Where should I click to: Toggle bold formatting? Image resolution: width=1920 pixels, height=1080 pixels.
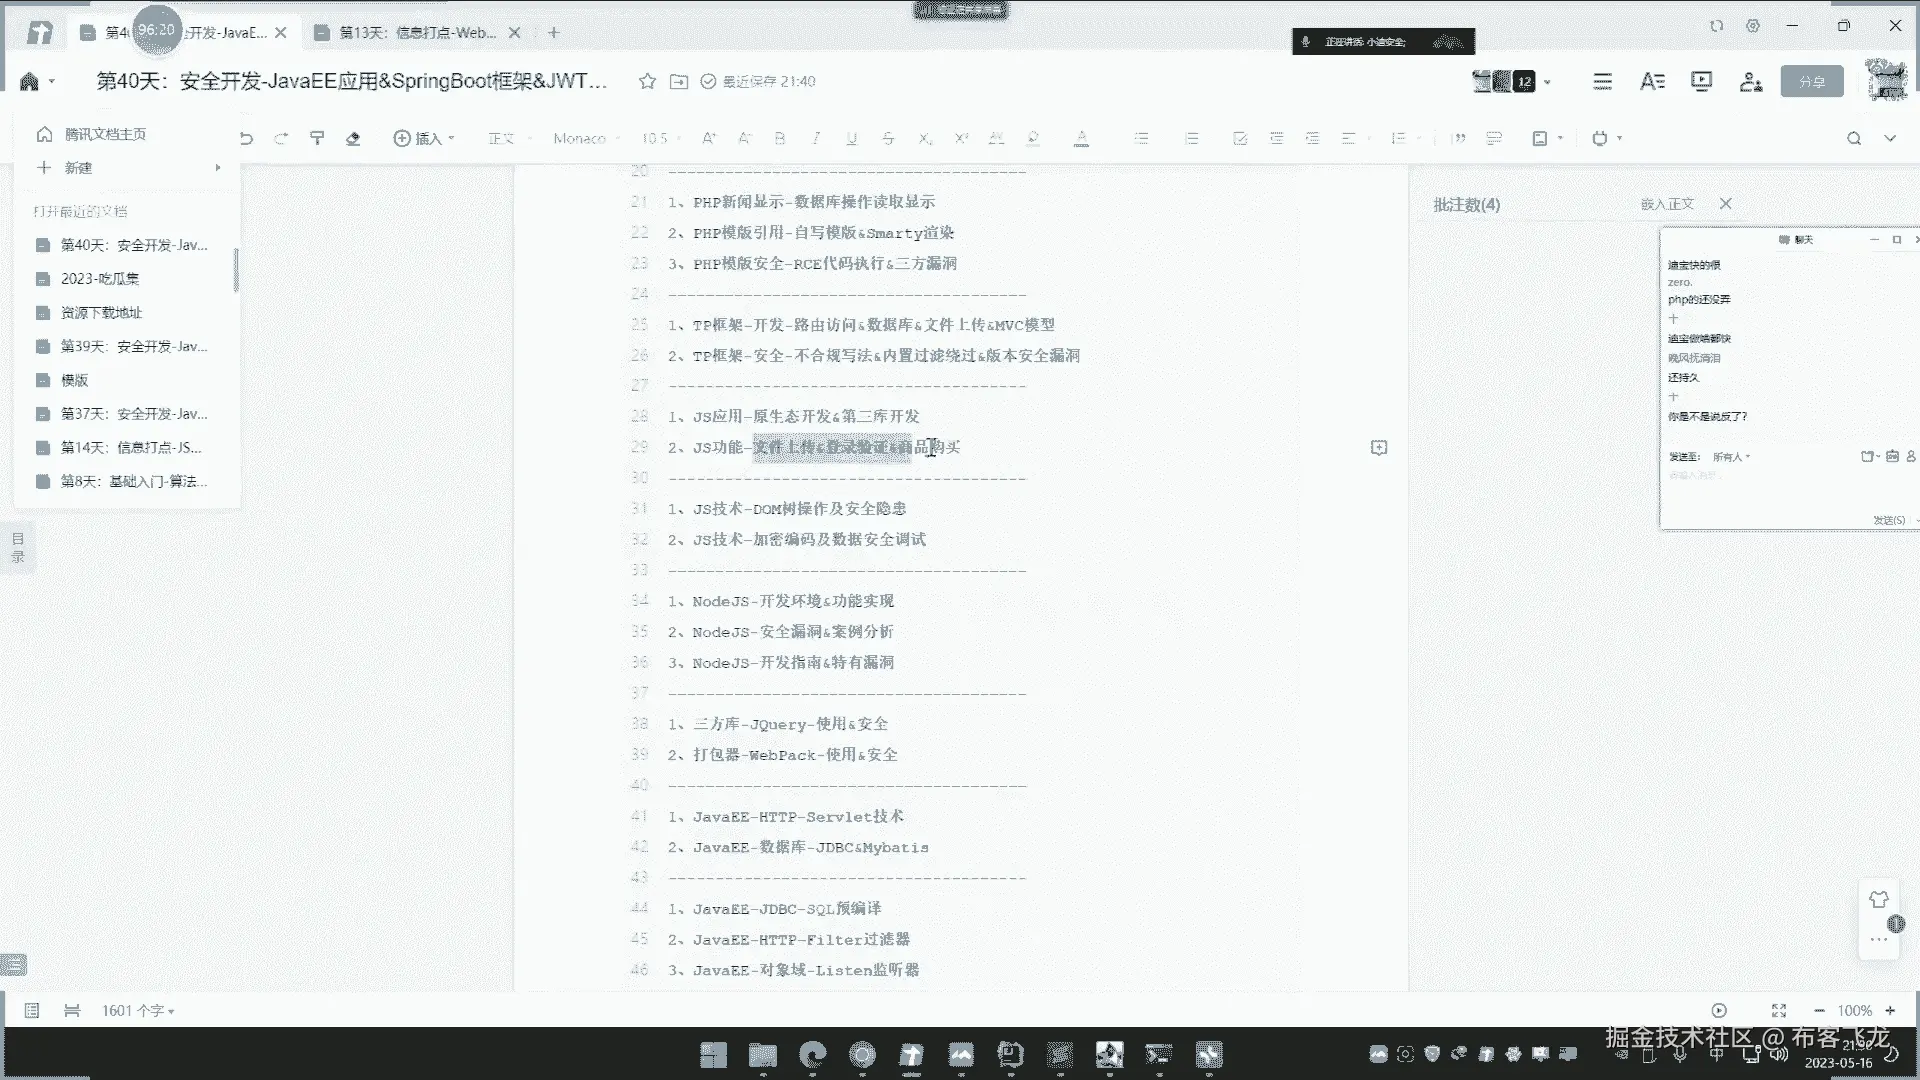click(x=780, y=139)
